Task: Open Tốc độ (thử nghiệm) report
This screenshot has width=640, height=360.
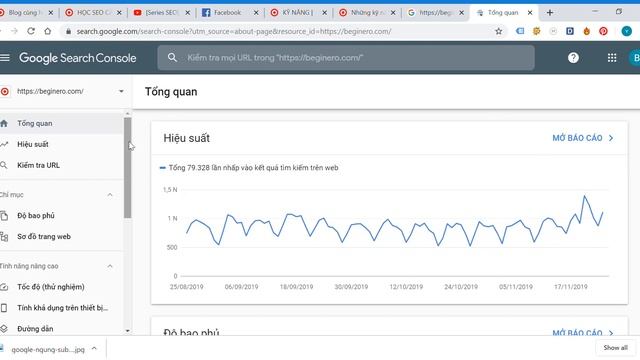Action: point(61,287)
